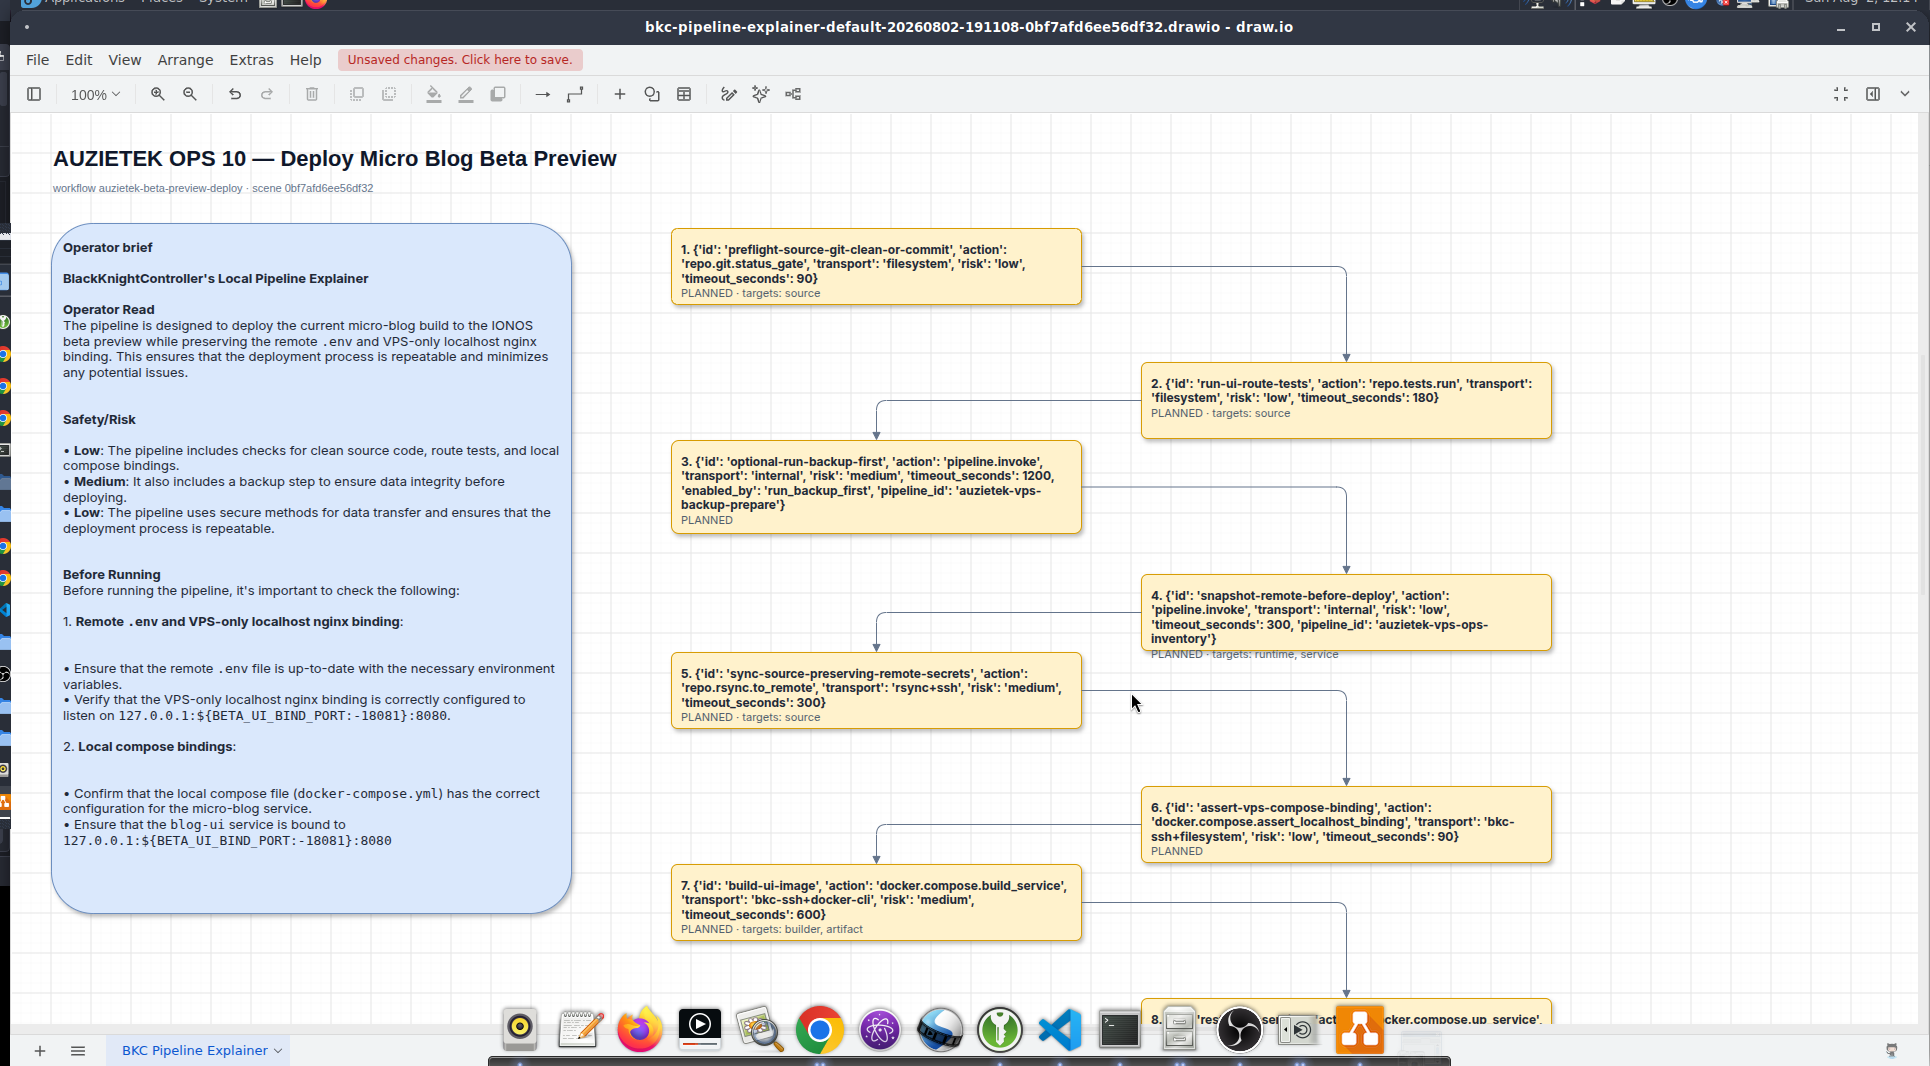The height and width of the screenshot is (1066, 1930).
Task: Click Unsaved changes save button
Action: click(460, 60)
